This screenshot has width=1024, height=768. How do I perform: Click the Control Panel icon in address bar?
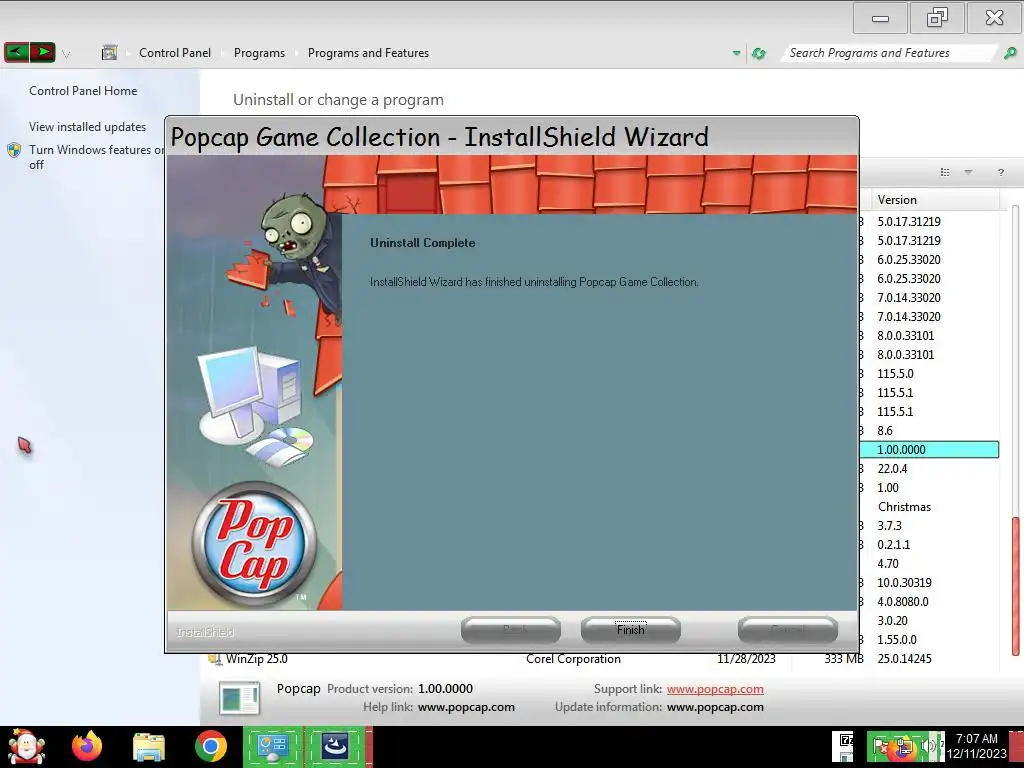click(109, 53)
